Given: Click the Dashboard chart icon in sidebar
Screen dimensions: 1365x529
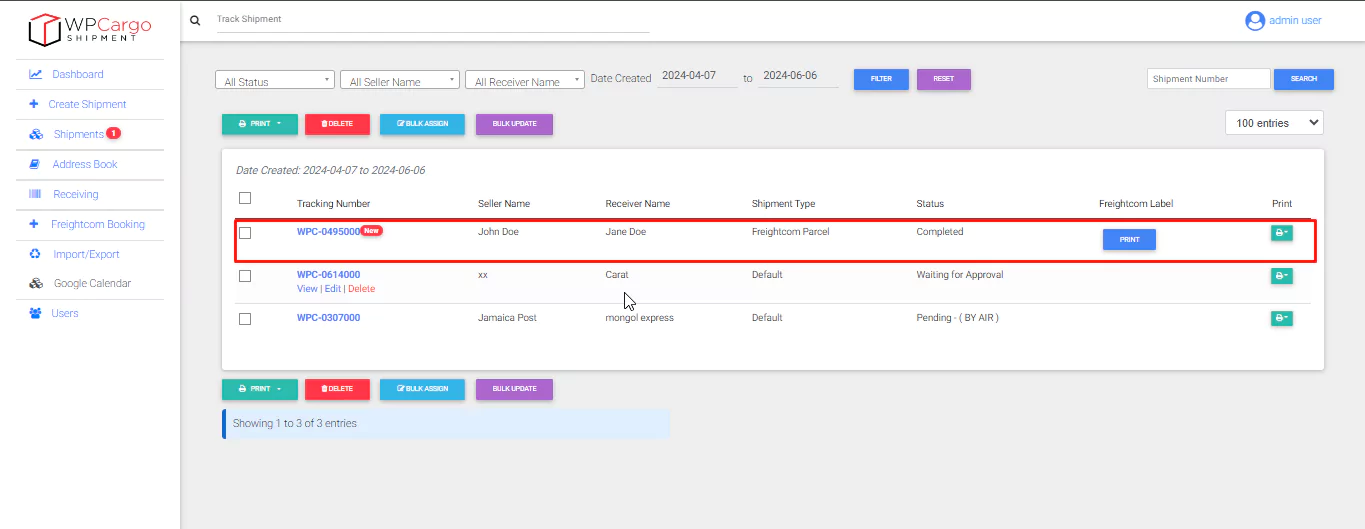Looking at the screenshot, I should click(35, 74).
